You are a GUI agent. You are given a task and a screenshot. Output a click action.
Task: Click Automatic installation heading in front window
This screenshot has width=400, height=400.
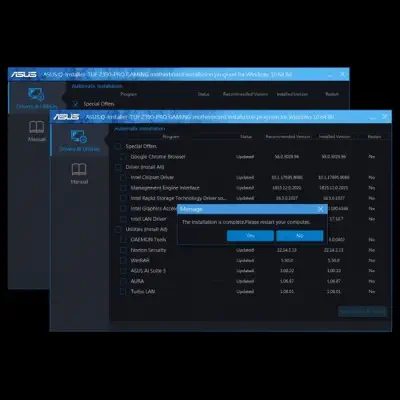pyautogui.click(x=140, y=129)
